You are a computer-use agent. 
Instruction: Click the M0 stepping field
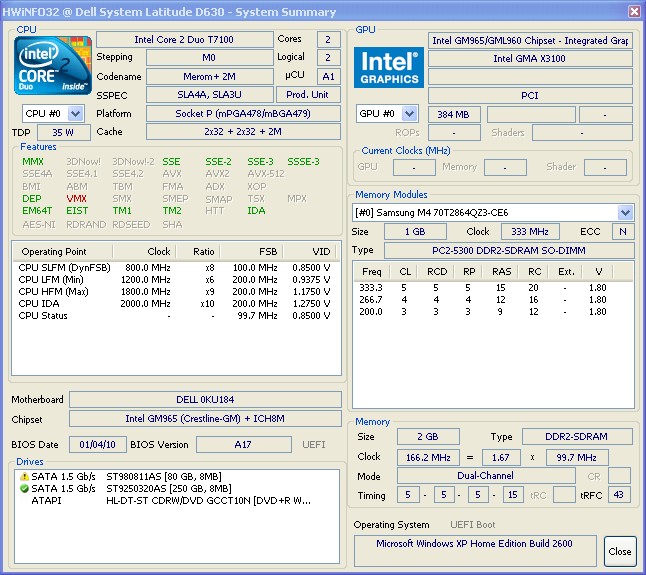click(x=209, y=58)
